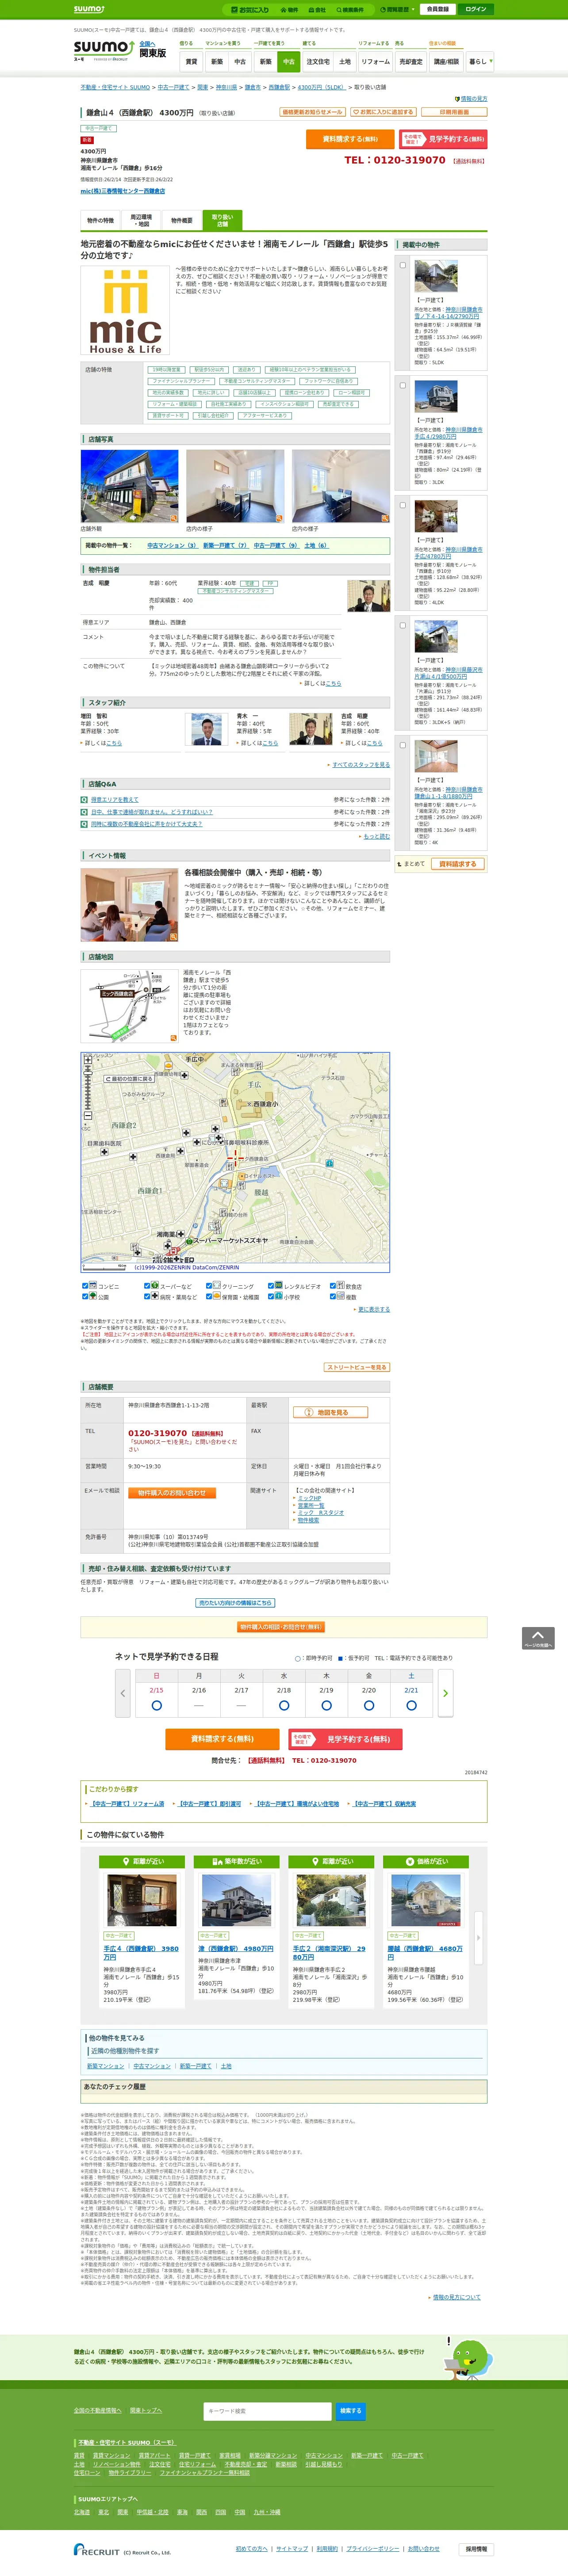The height and width of the screenshot is (2576, 568).
Task: Open the 暮らし navigation dropdown
Action: 479,61
